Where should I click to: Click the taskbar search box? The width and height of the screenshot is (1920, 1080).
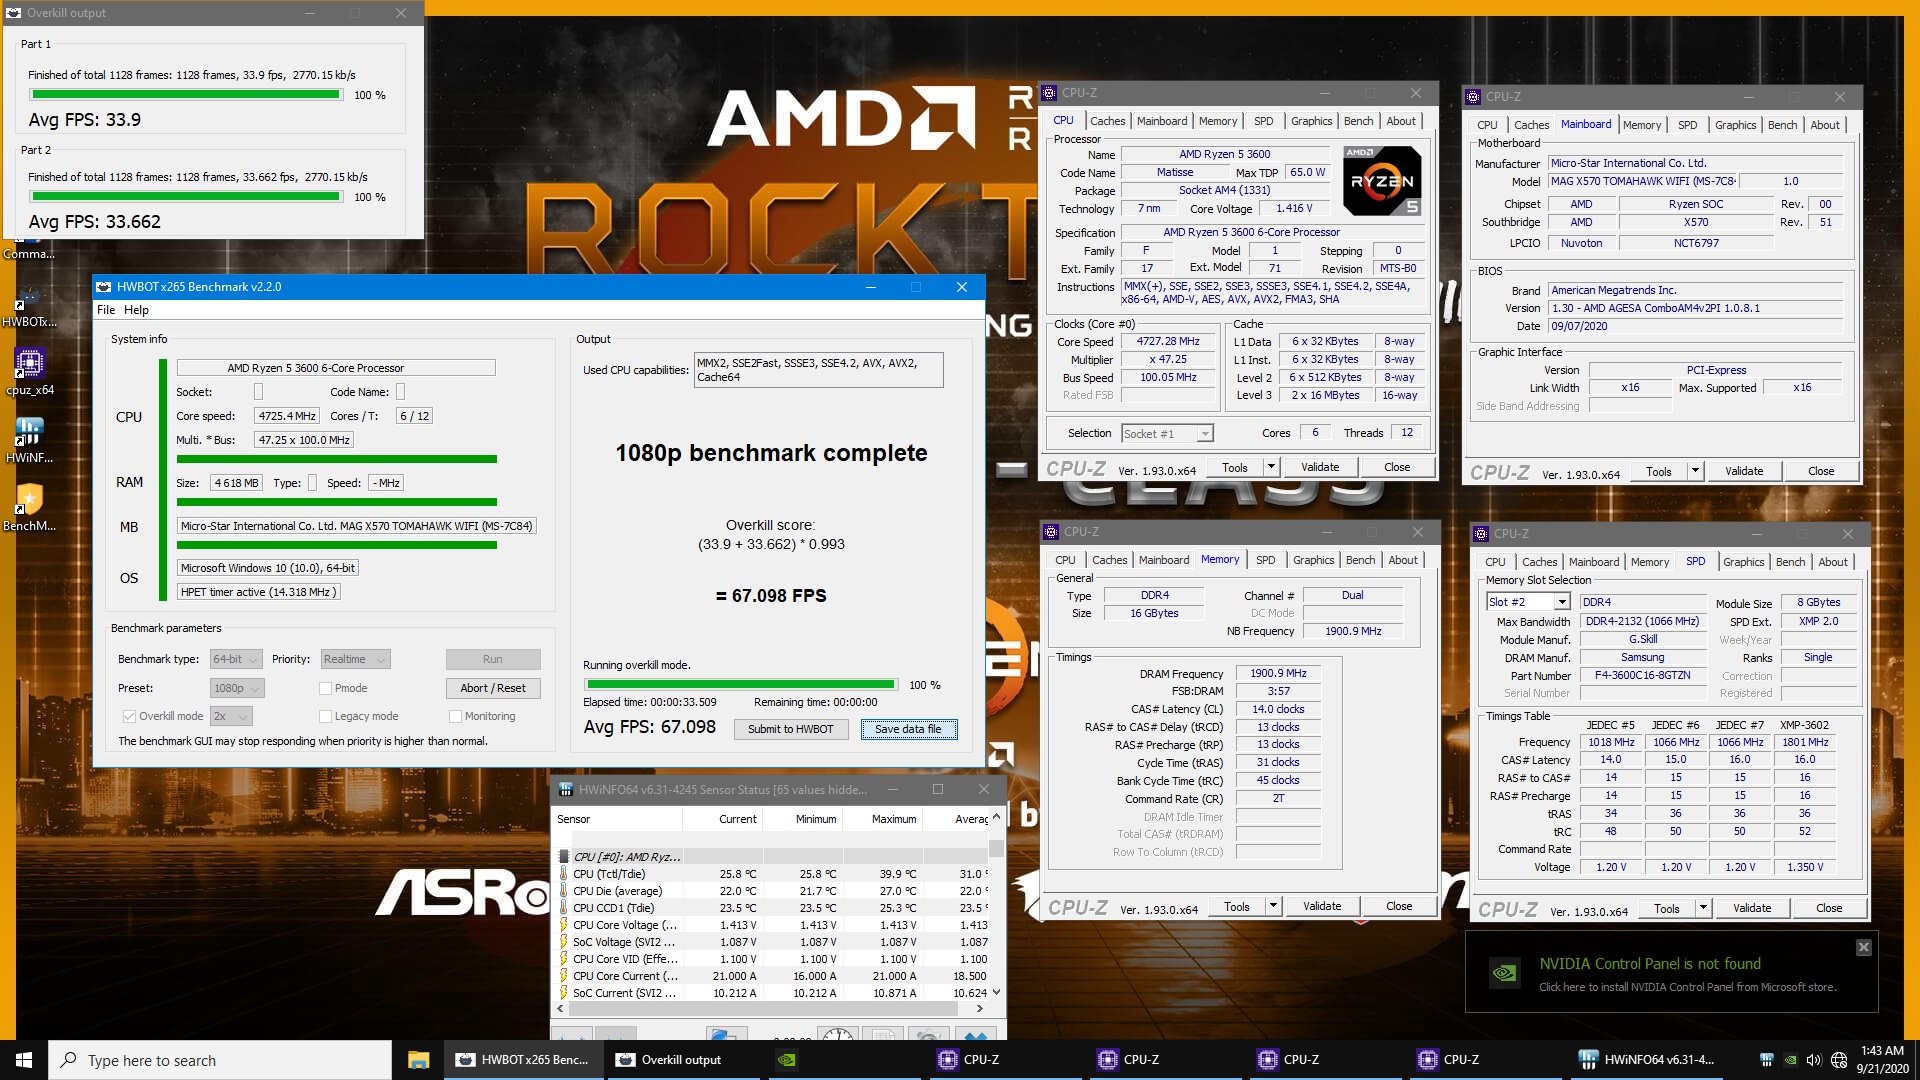(x=220, y=1060)
